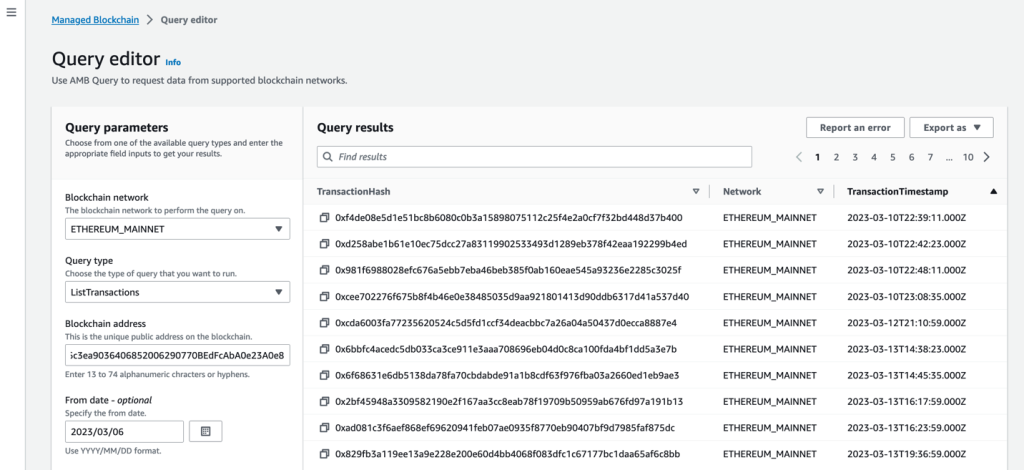Open the Blockchain network dropdown
This screenshot has height=470, width=1024.
pos(178,229)
